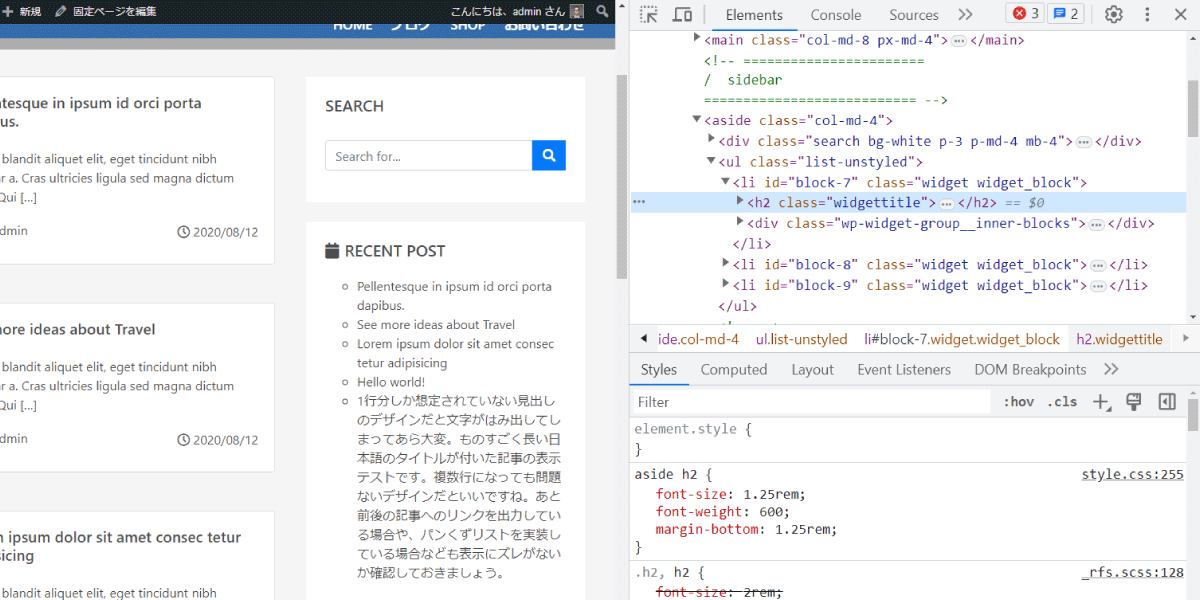Viewport: 1200px width, 600px height.
Task: Open the style.css:255 source link
Action: 1132,474
